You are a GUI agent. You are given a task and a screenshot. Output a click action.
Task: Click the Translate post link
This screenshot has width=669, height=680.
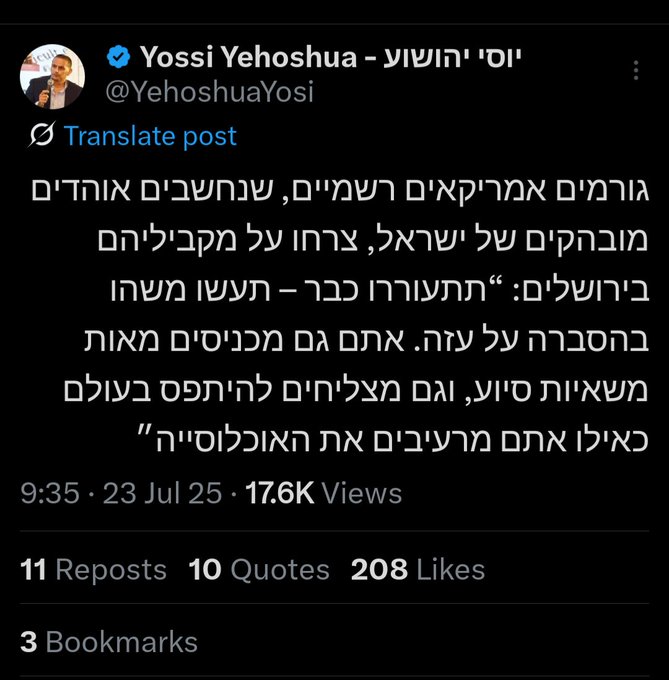(x=150, y=136)
